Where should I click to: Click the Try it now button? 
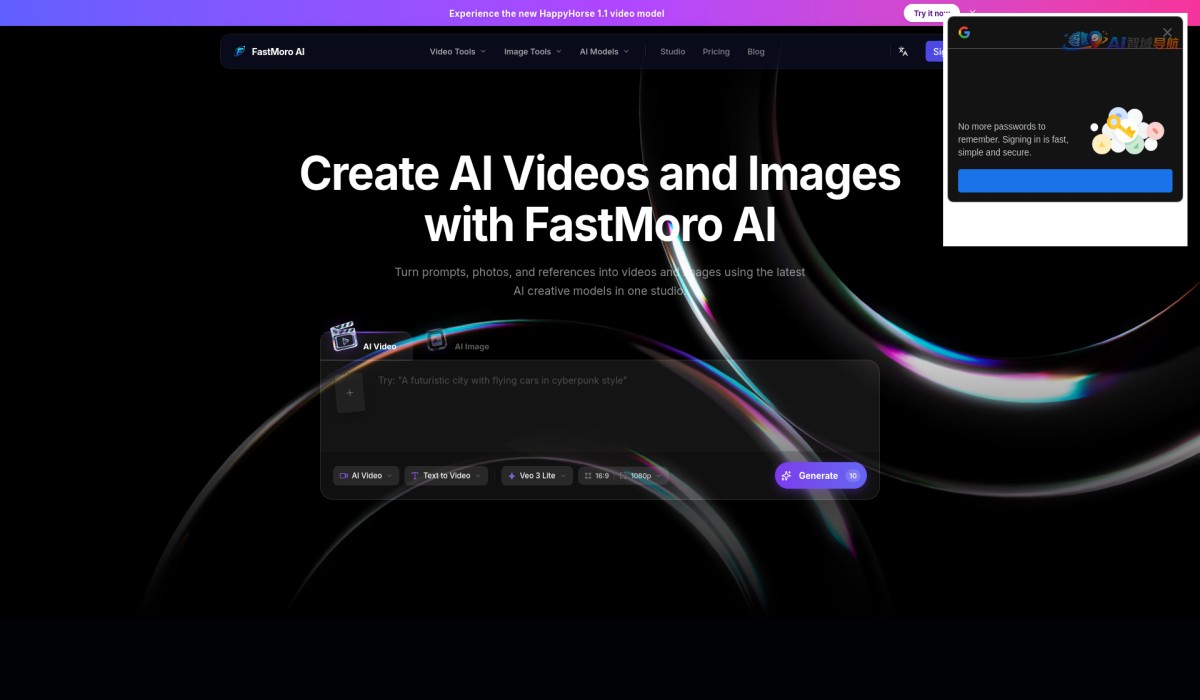(x=931, y=13)
